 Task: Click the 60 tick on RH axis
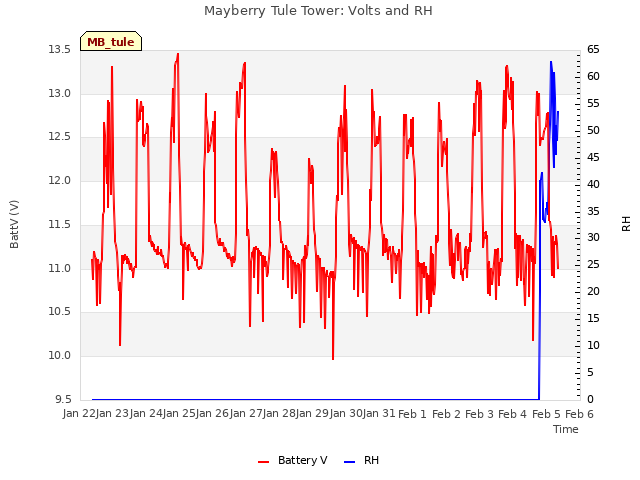pos(593,76)
